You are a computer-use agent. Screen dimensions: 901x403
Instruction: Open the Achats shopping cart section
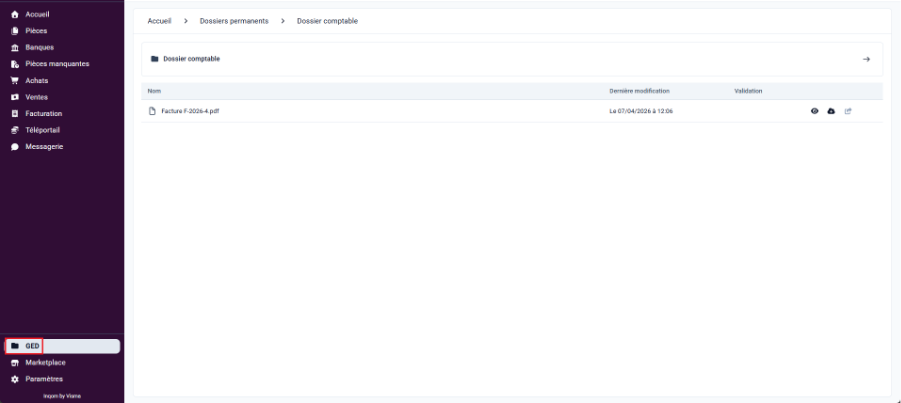(x=15, y=81)
